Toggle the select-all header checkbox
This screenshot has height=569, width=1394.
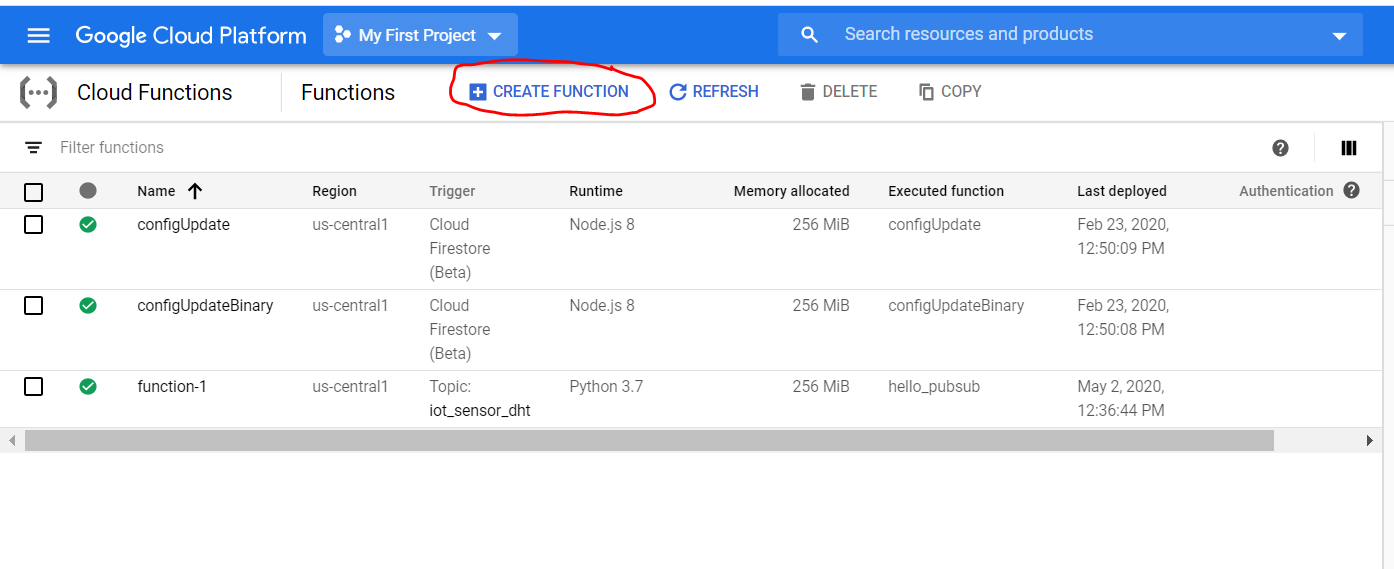[33, 192]
